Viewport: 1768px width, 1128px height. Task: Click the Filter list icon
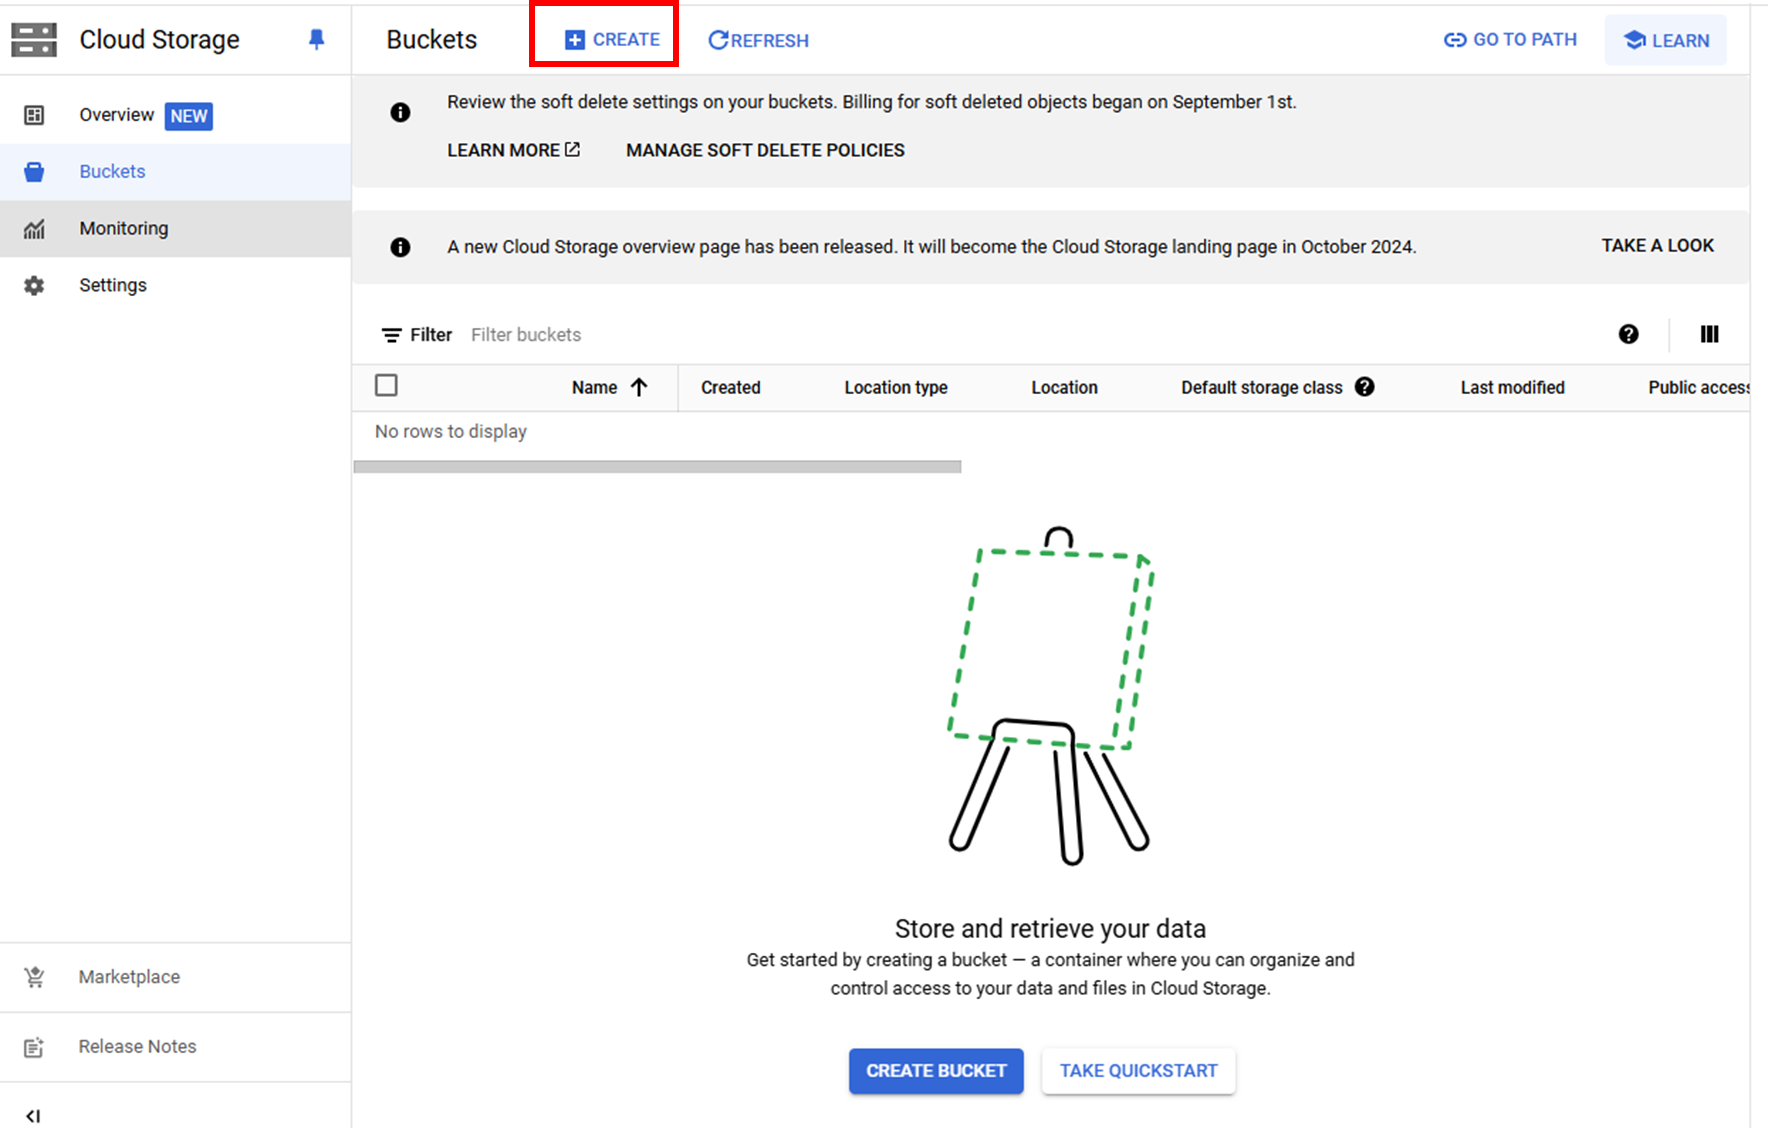(x=392, y=335)
